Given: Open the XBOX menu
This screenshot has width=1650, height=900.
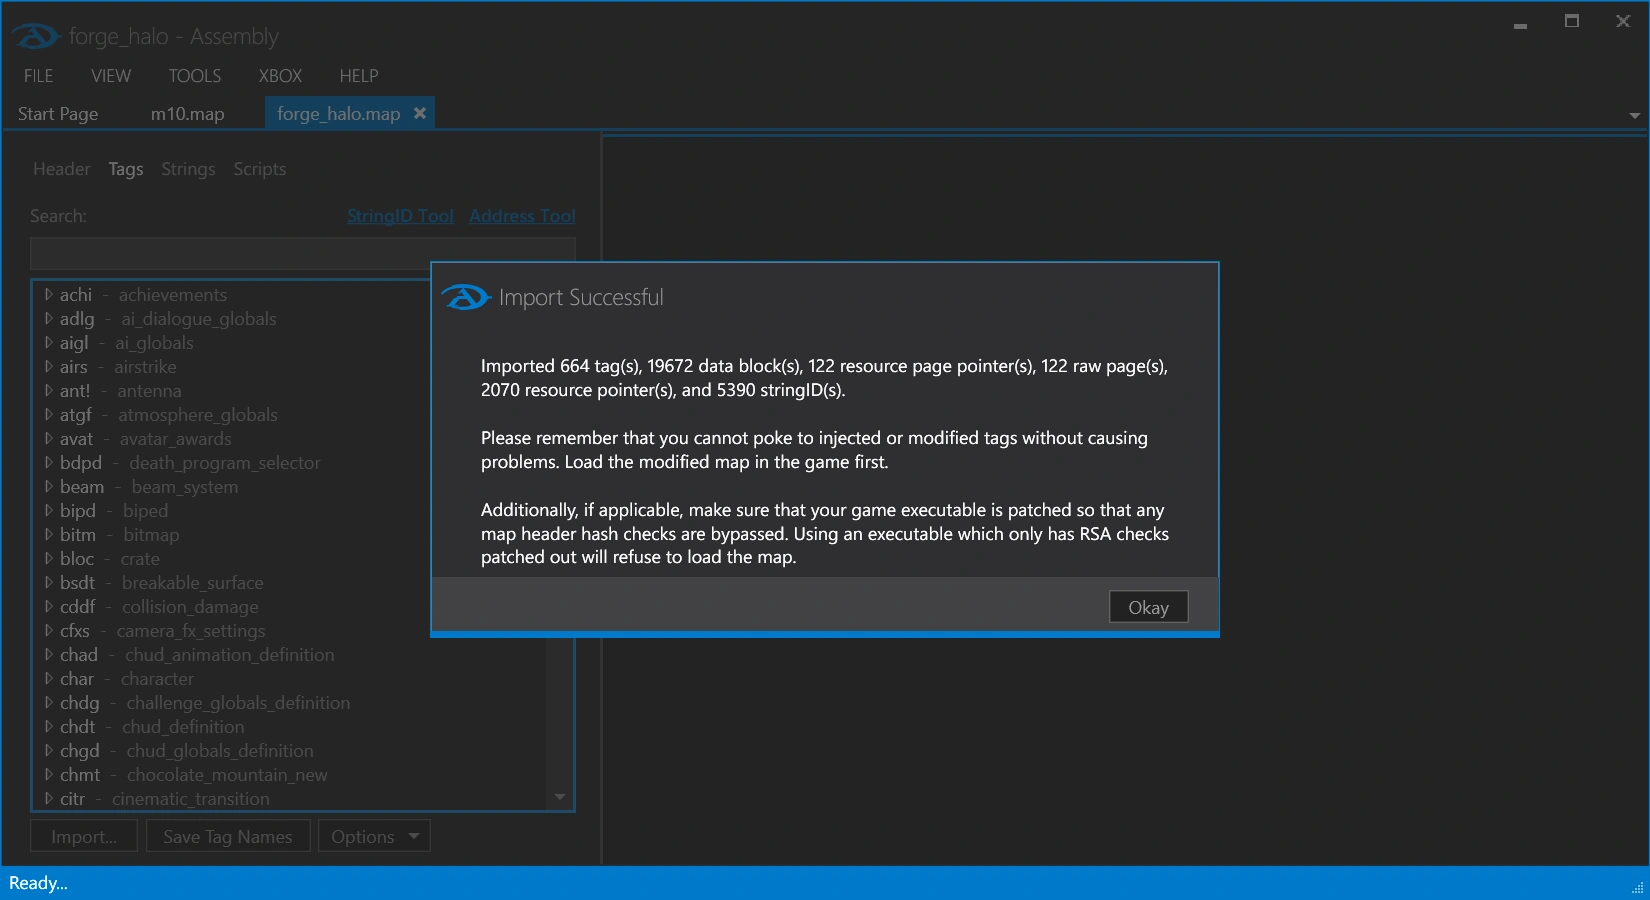Looking at the screenshot, I should tap(280, 76).
